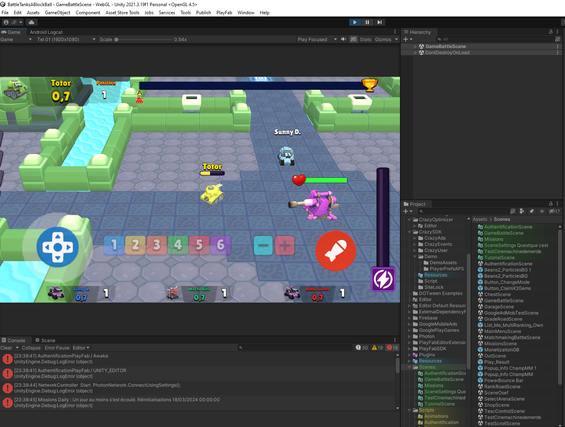565x427 pixels.
Task: Open the Game display mode dropdown
Action: point(16,39)
